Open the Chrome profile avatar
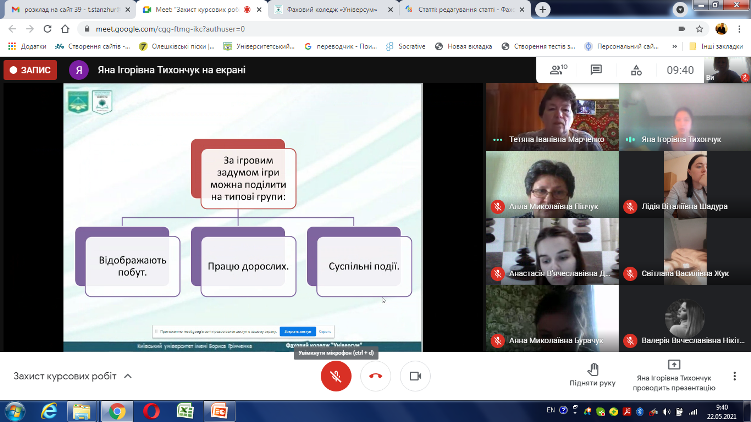Image resolution: width=751 pixels, height=422 pixels. click(x=721, y=29)
